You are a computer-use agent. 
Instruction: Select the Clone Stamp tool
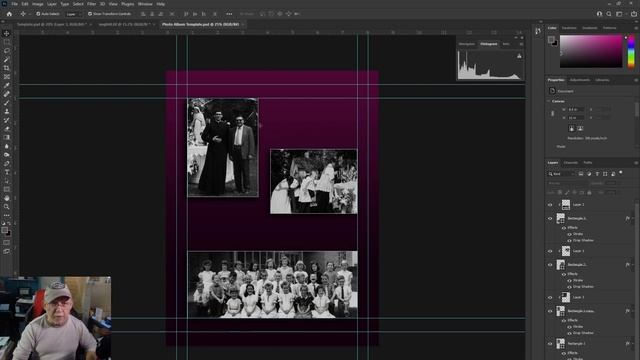point(7,111)
